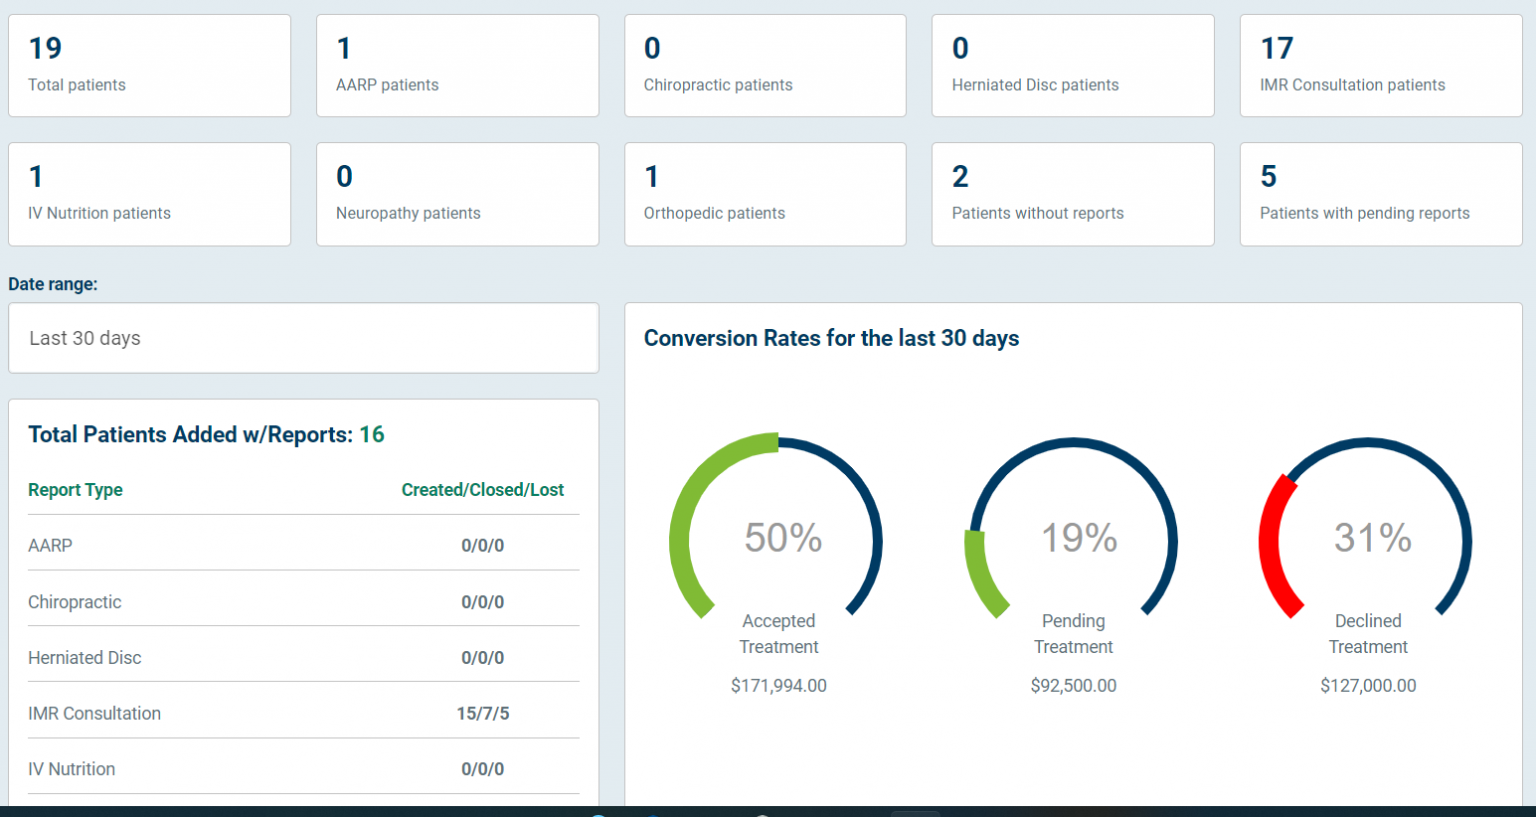Select the IMR Consultation report type row
The height and width of the screenshot is (817, 1536).
304,713
